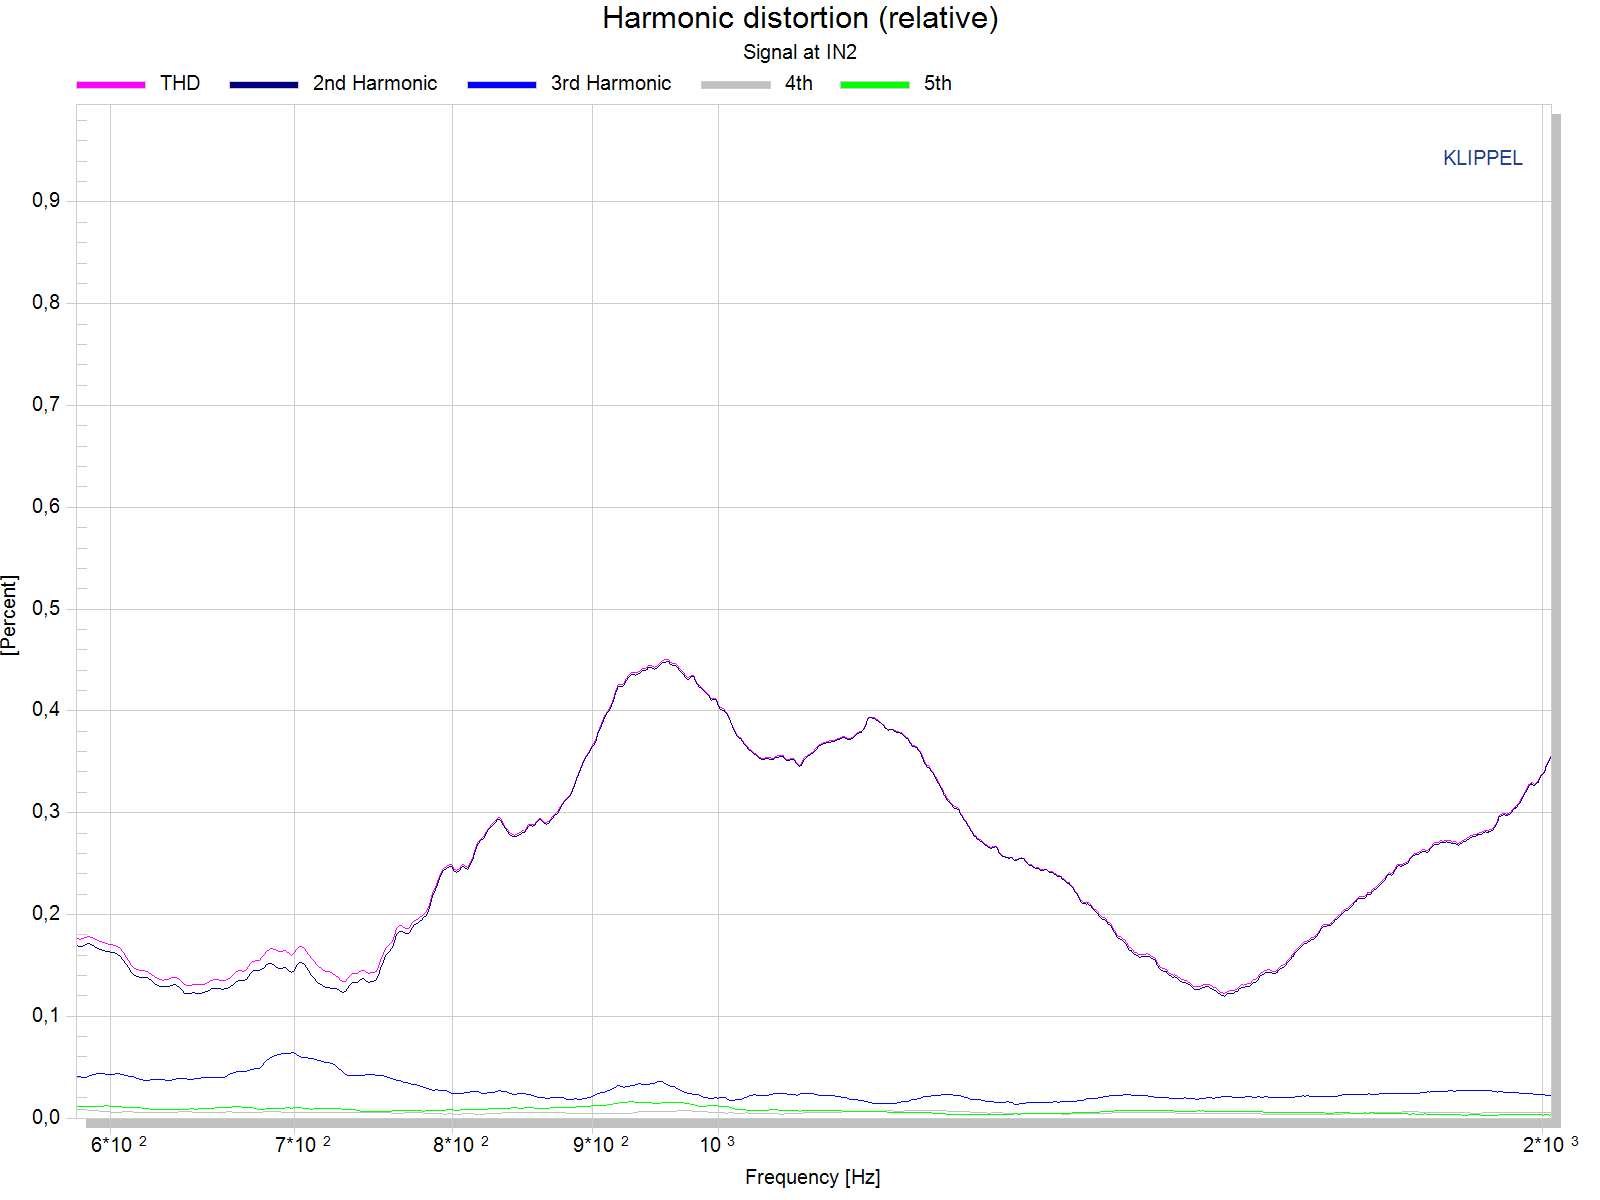Click the 0,8 y-axis tick value
1600x1200 pixels.
(x=46, y=302)
